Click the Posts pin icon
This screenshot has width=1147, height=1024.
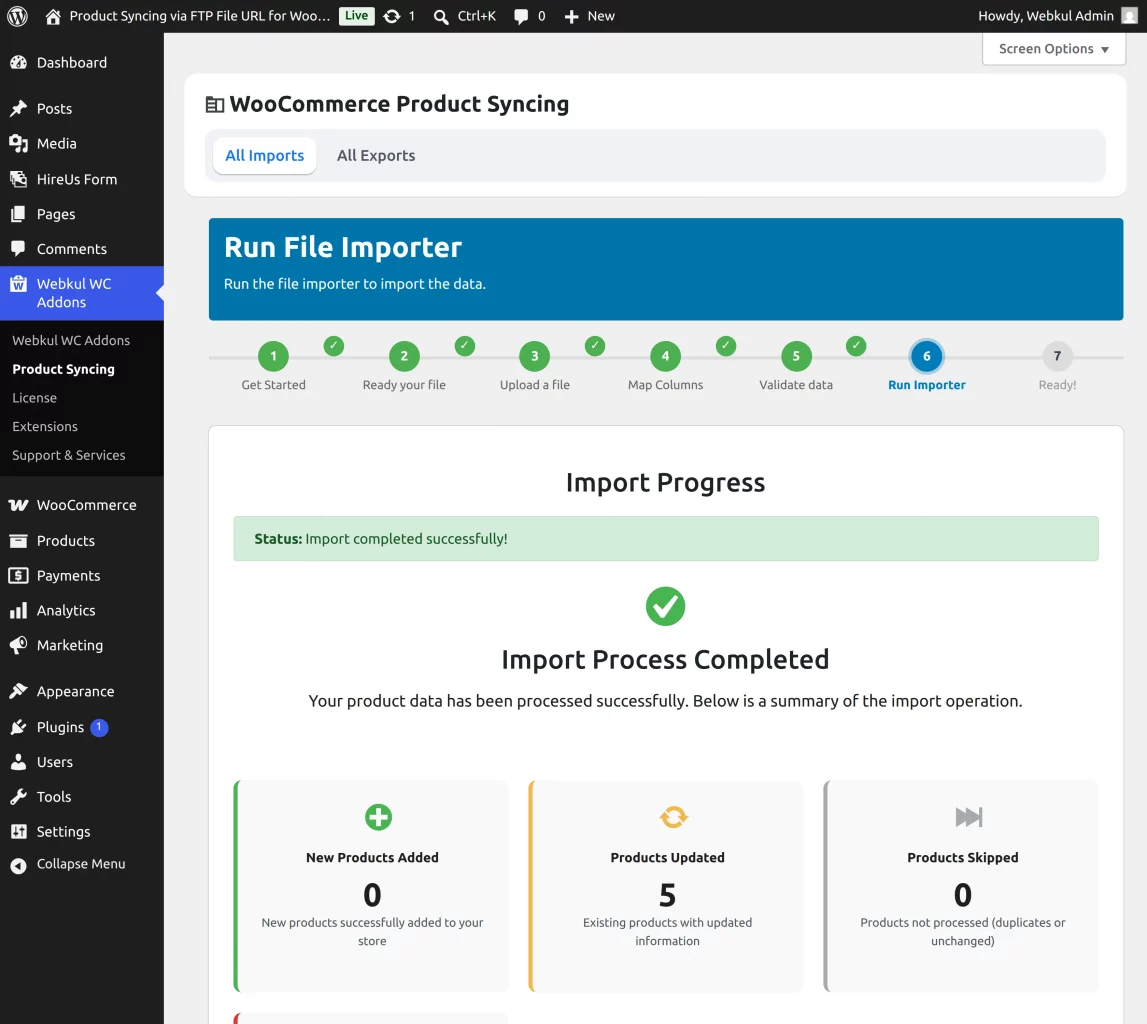tap(18, 109)
